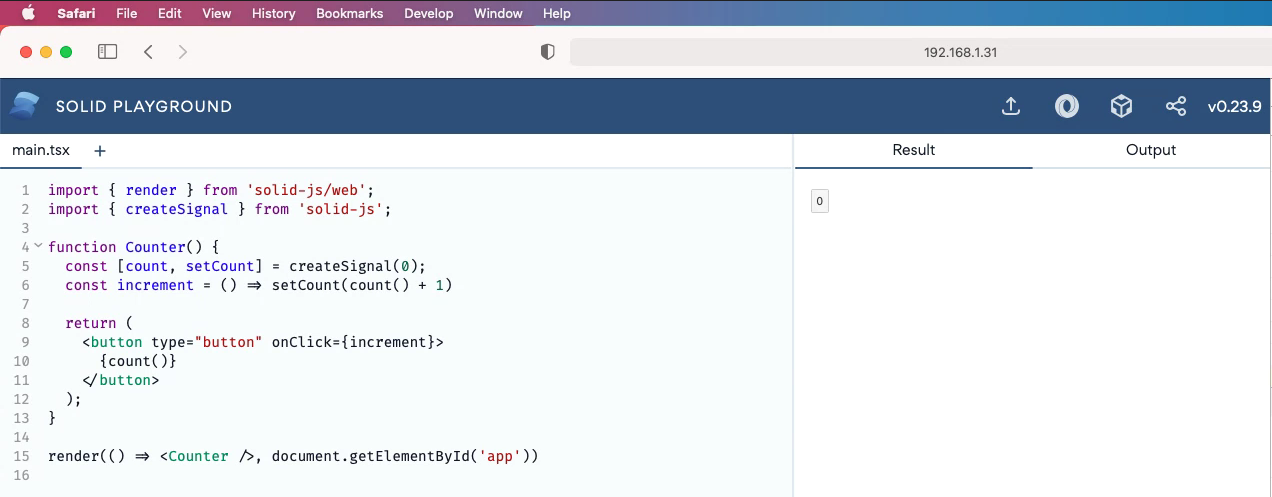Switch to the Output tab
Screen dimensions: 1272x497
coord(1151,150)
